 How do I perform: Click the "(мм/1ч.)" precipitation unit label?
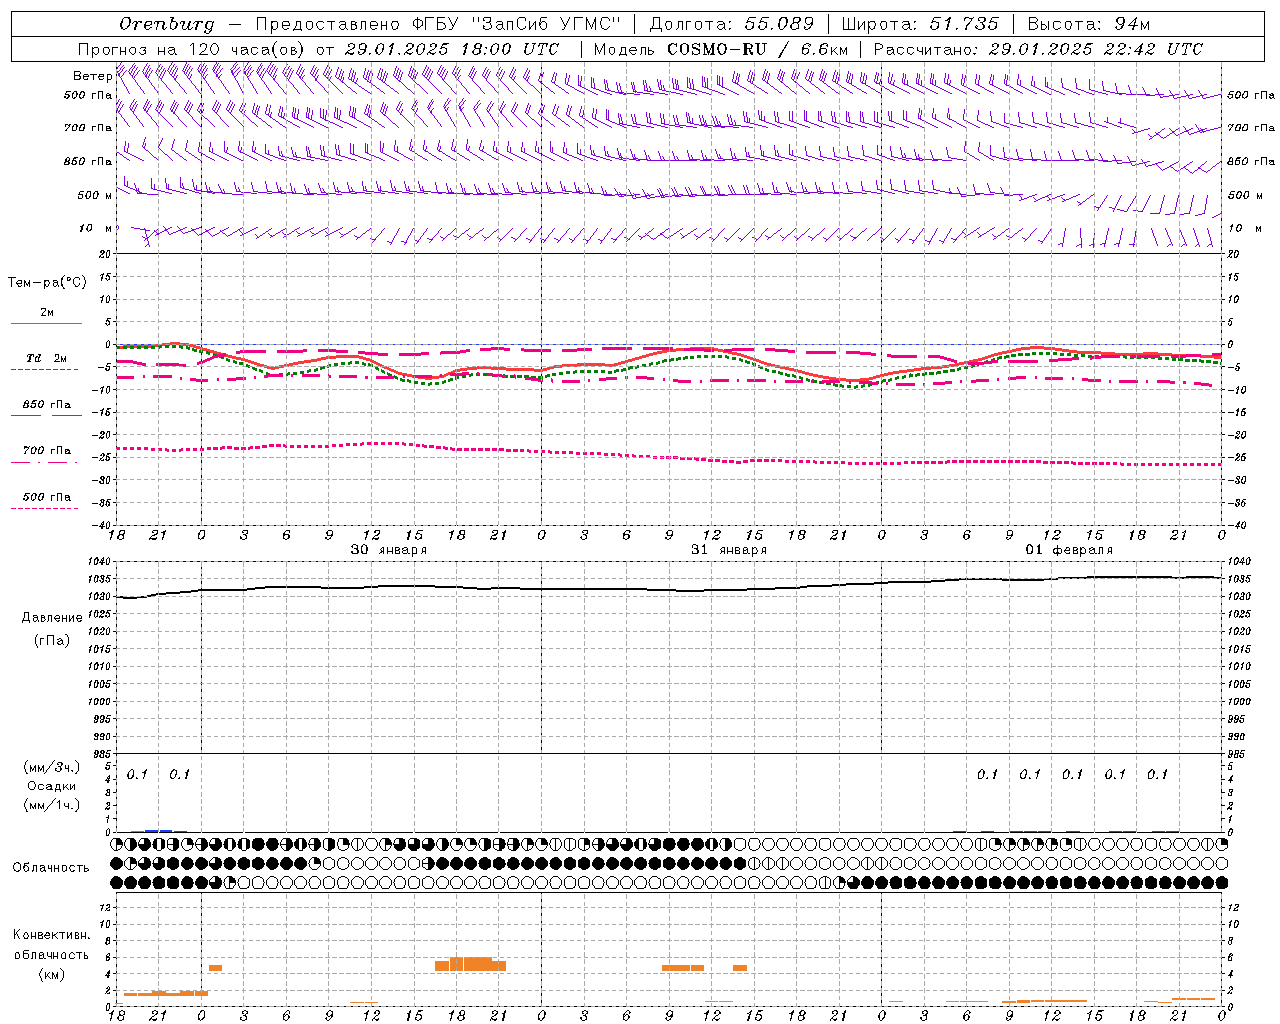pos(52,805)
